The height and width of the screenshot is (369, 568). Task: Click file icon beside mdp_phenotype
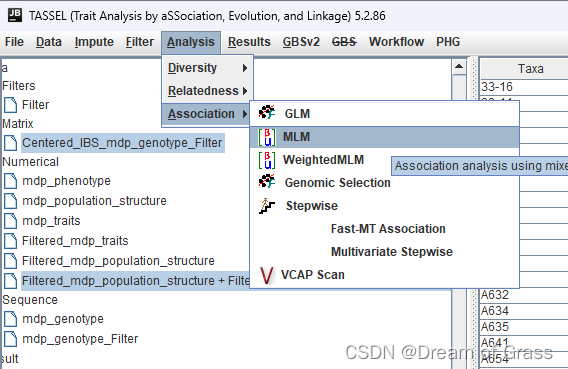[x=11, y=181]
